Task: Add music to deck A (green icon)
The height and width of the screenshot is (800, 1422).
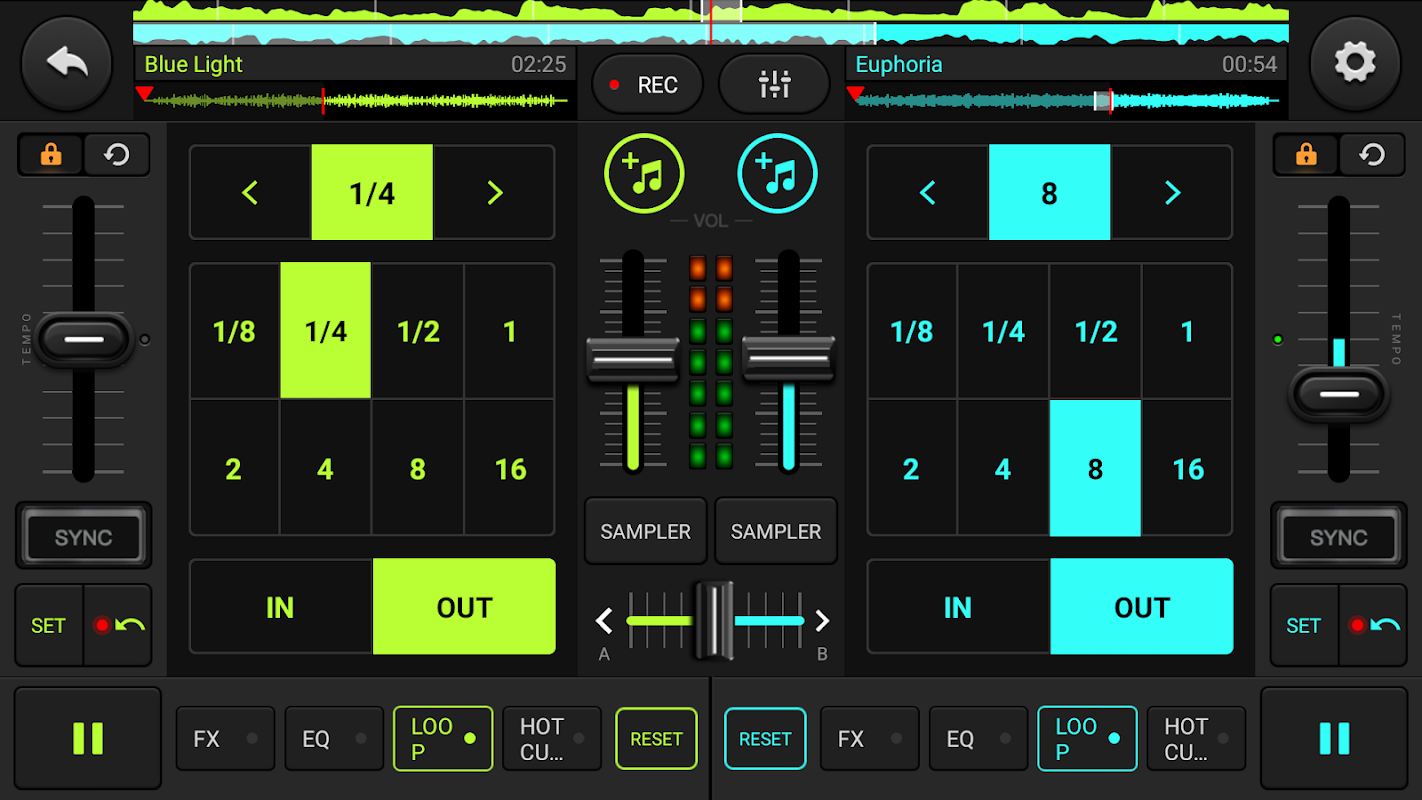Action: coord(644,174)
